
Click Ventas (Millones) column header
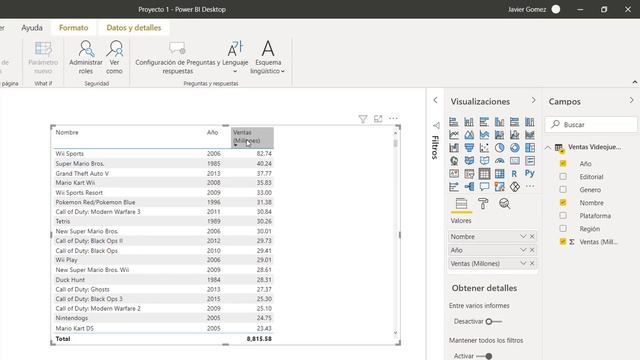[x=252, y=138]
